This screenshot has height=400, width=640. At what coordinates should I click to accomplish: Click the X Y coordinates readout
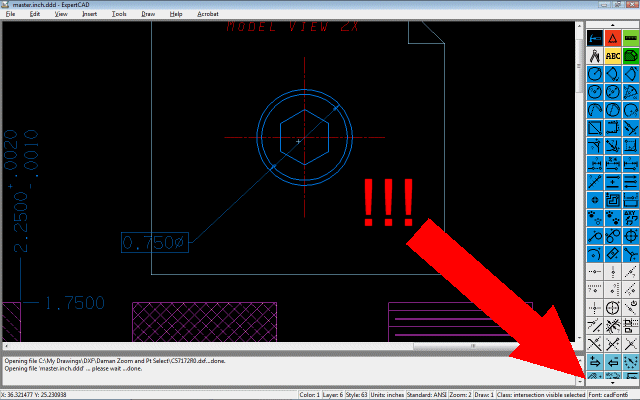tap(33, 395)
